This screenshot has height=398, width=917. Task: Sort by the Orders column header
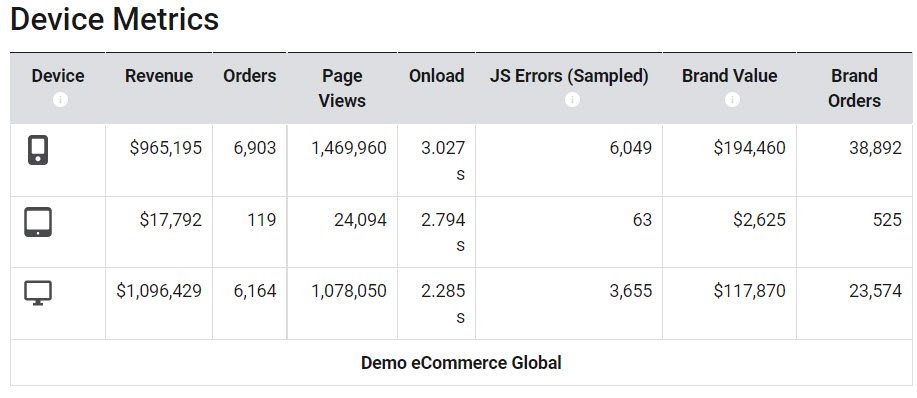click(250, 76)
